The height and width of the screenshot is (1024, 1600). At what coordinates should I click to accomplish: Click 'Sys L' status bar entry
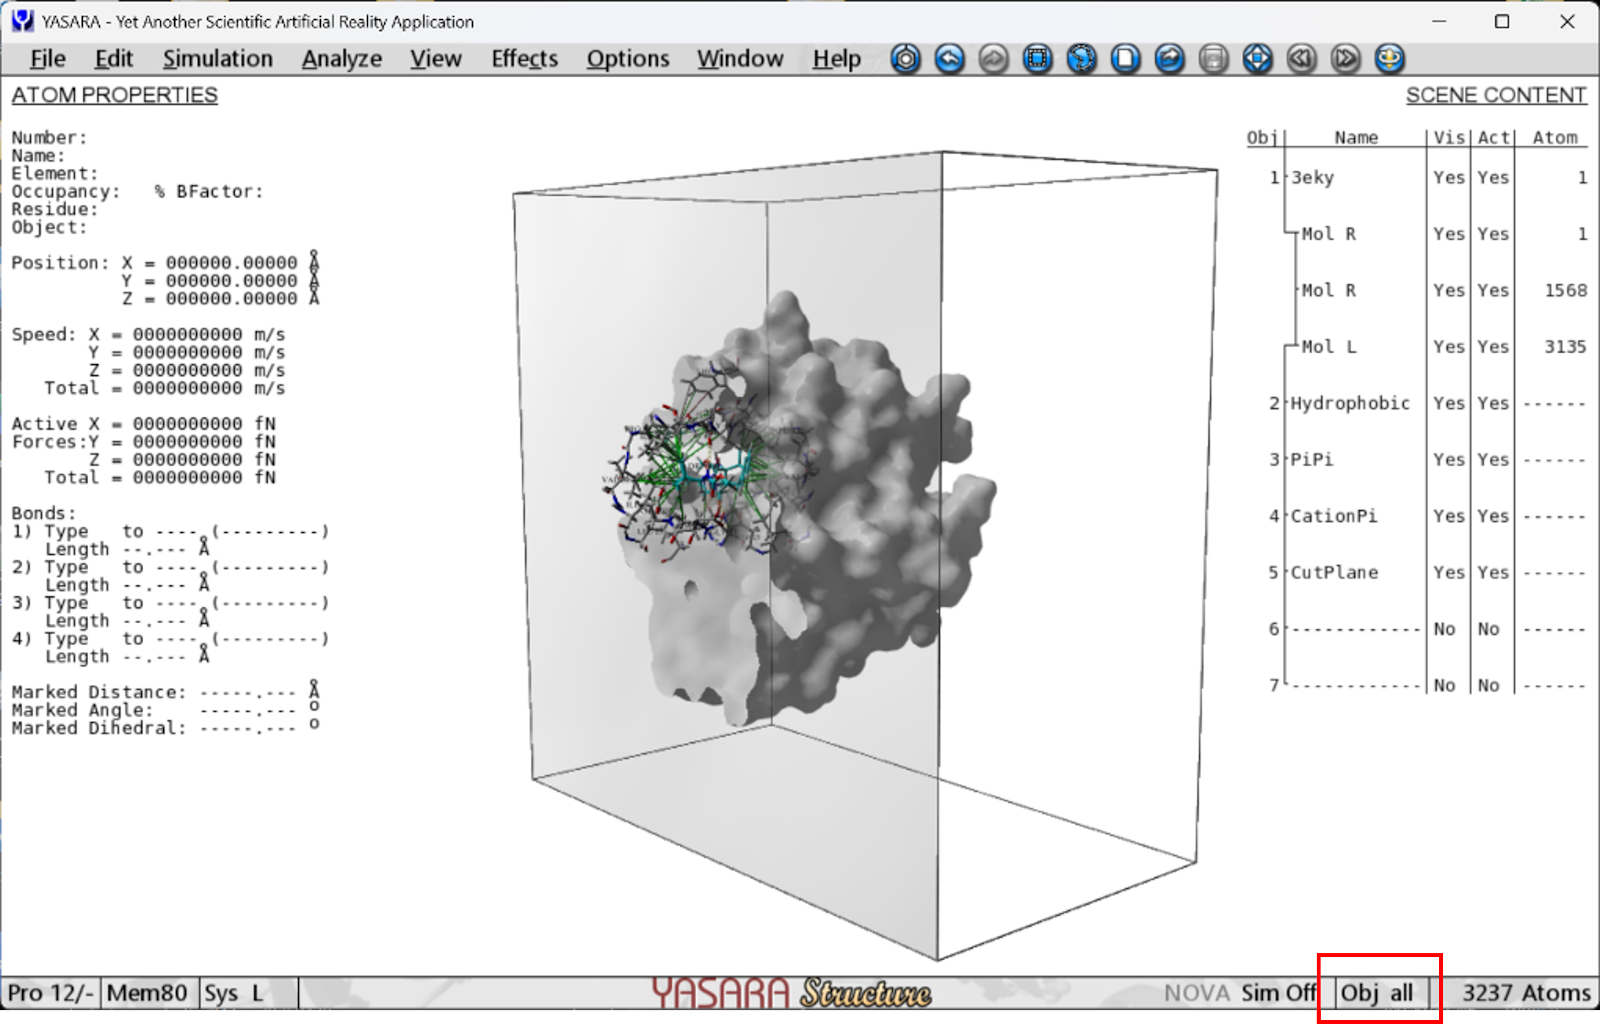(234, 993)
